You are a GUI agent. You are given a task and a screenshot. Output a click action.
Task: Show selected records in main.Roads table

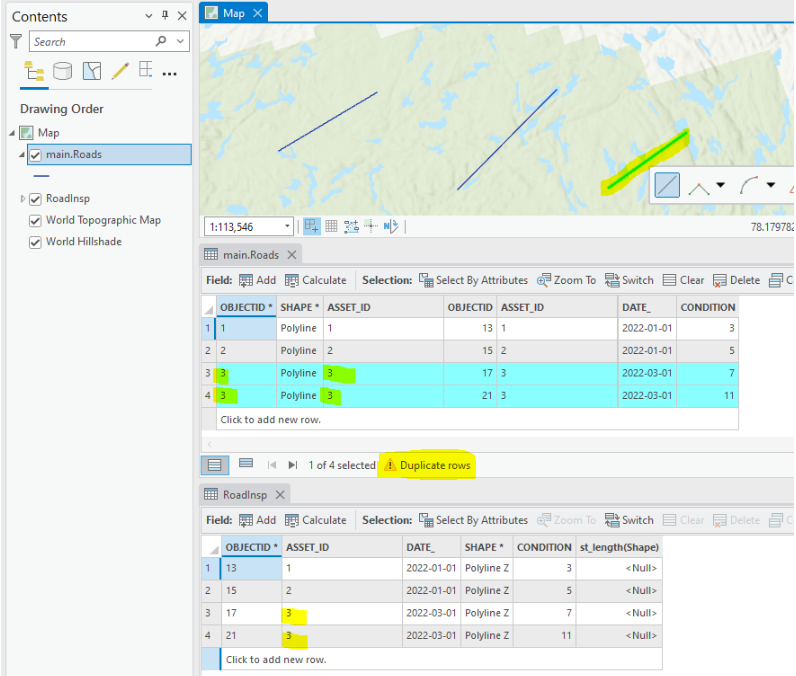[246, 465]
